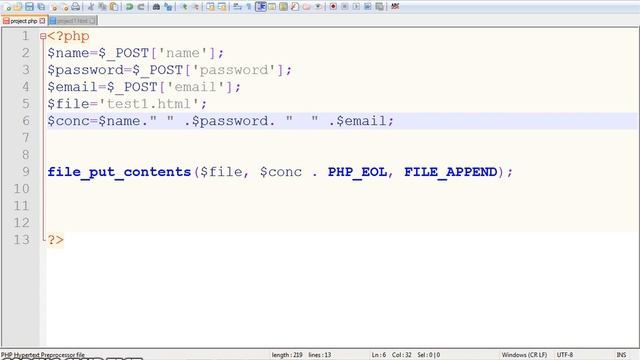Toggle file monitoring eye icon

pyautogui.click(x=318, y=7)
